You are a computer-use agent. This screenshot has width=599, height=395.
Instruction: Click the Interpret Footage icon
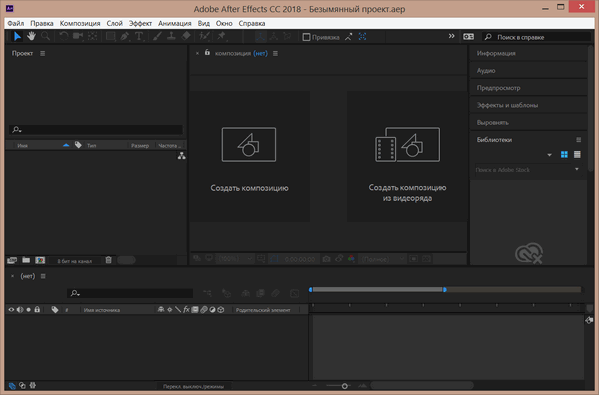[12, 260]
